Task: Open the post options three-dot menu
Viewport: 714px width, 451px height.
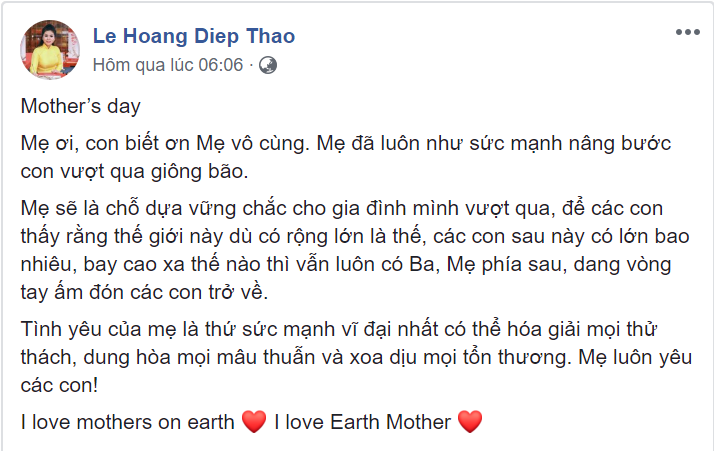Action: tap(687, 33)
